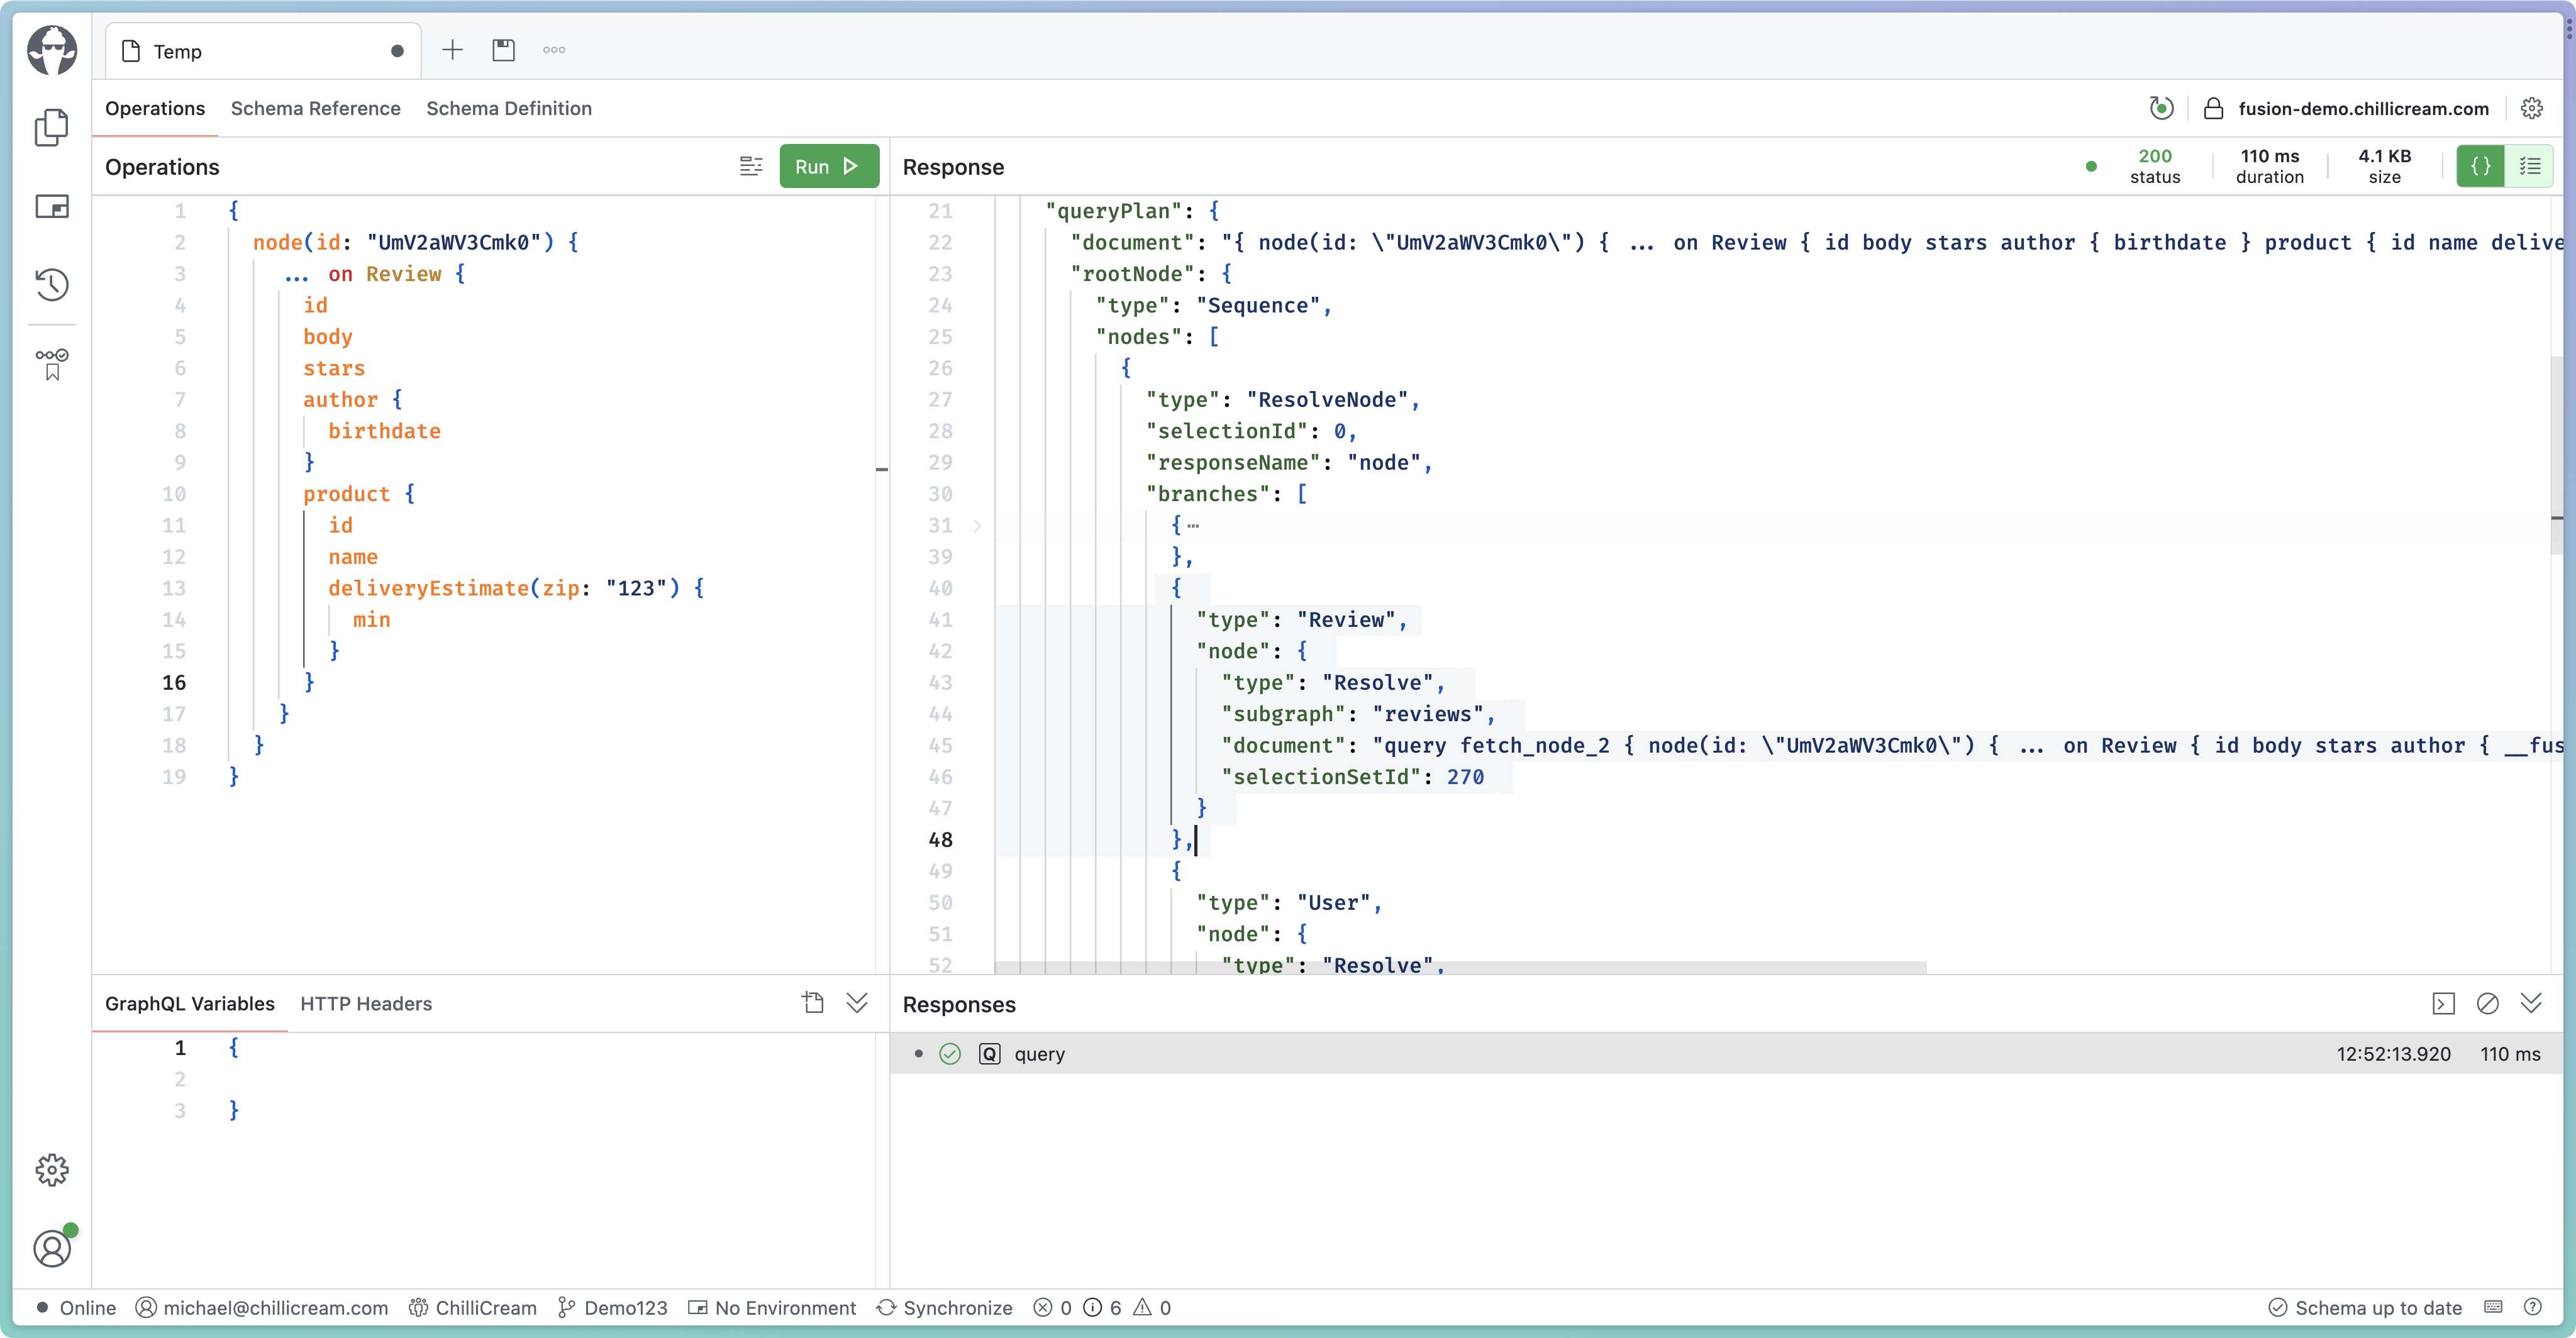Click the Online status indicator
The width and height of the screenshot is (2576, 1338).
coord(76,1307)
